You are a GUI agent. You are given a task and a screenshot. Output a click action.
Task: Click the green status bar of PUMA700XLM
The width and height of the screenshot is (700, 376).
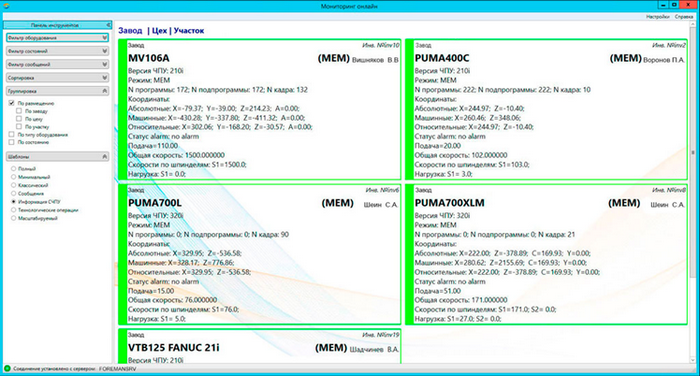(409, 254)
